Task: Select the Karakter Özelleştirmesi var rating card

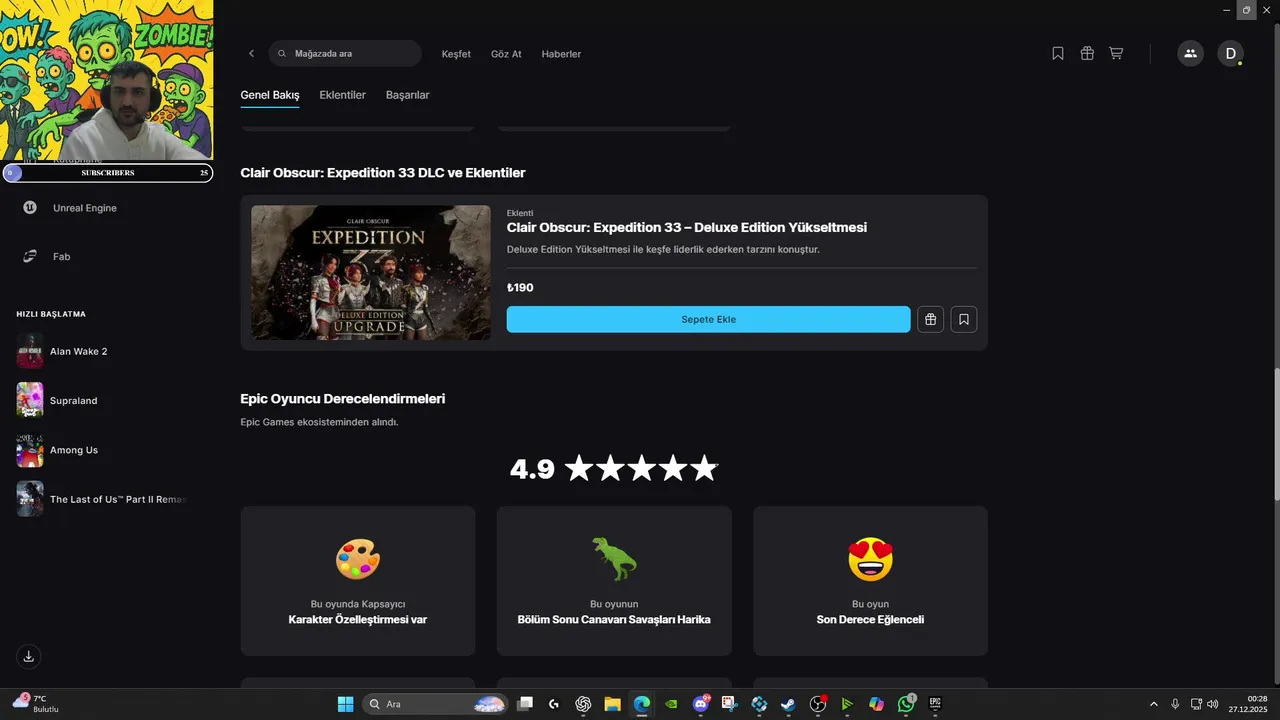Action: (358, 581)
